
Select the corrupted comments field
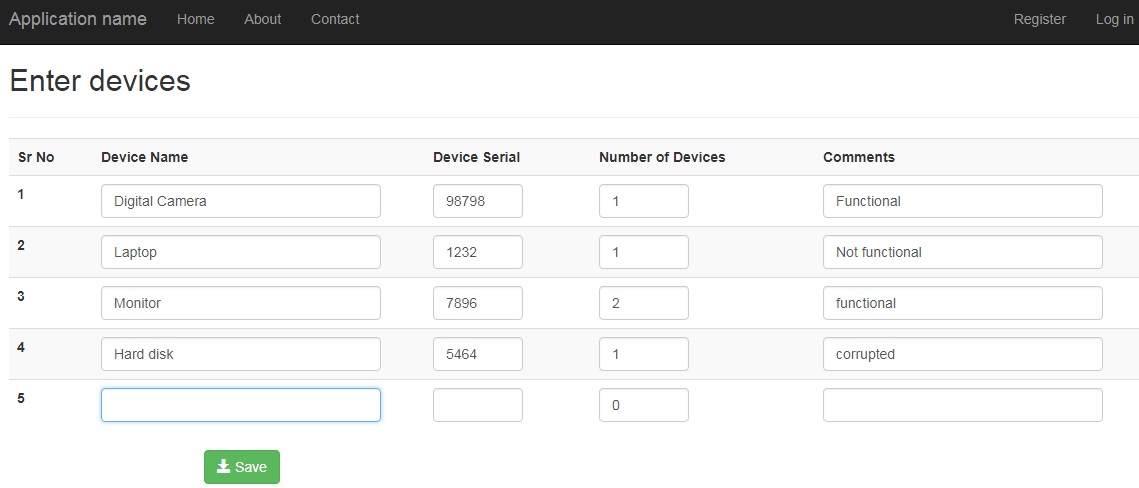tap(962, 354)
